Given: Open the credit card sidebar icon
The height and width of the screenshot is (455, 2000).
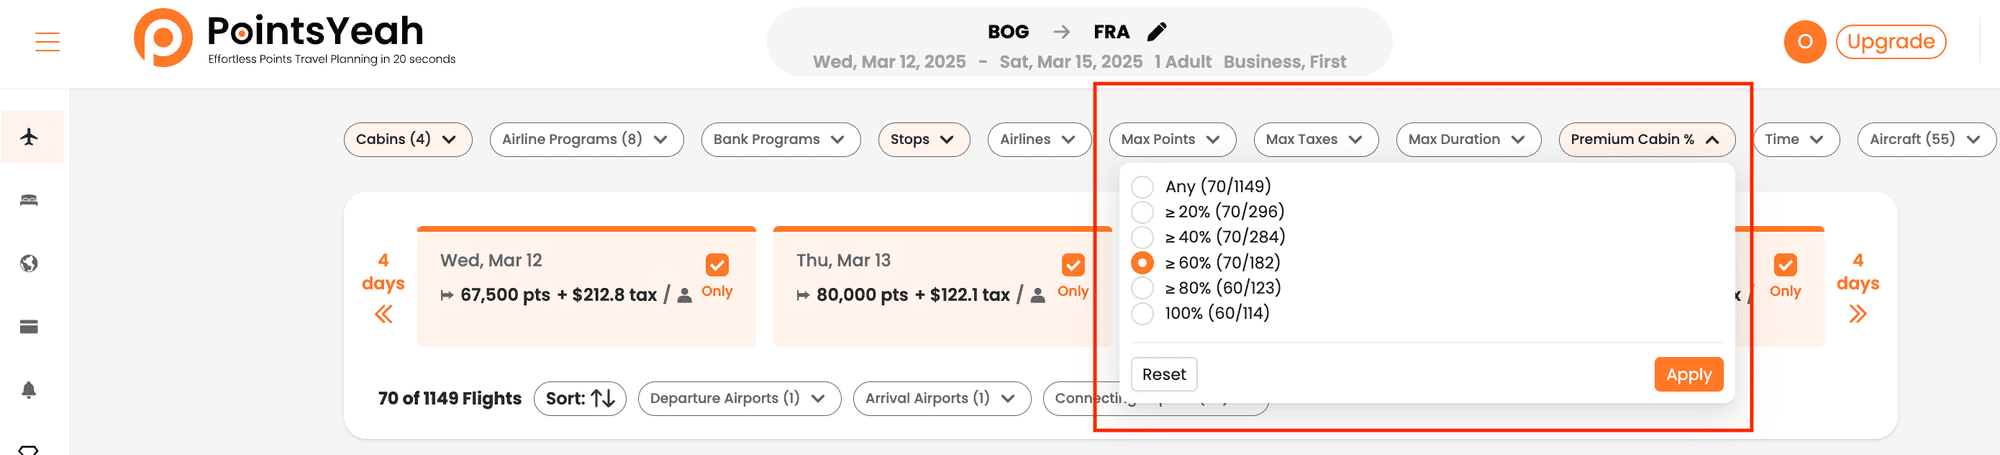Looking at the screenshot, I should (29, 327).
